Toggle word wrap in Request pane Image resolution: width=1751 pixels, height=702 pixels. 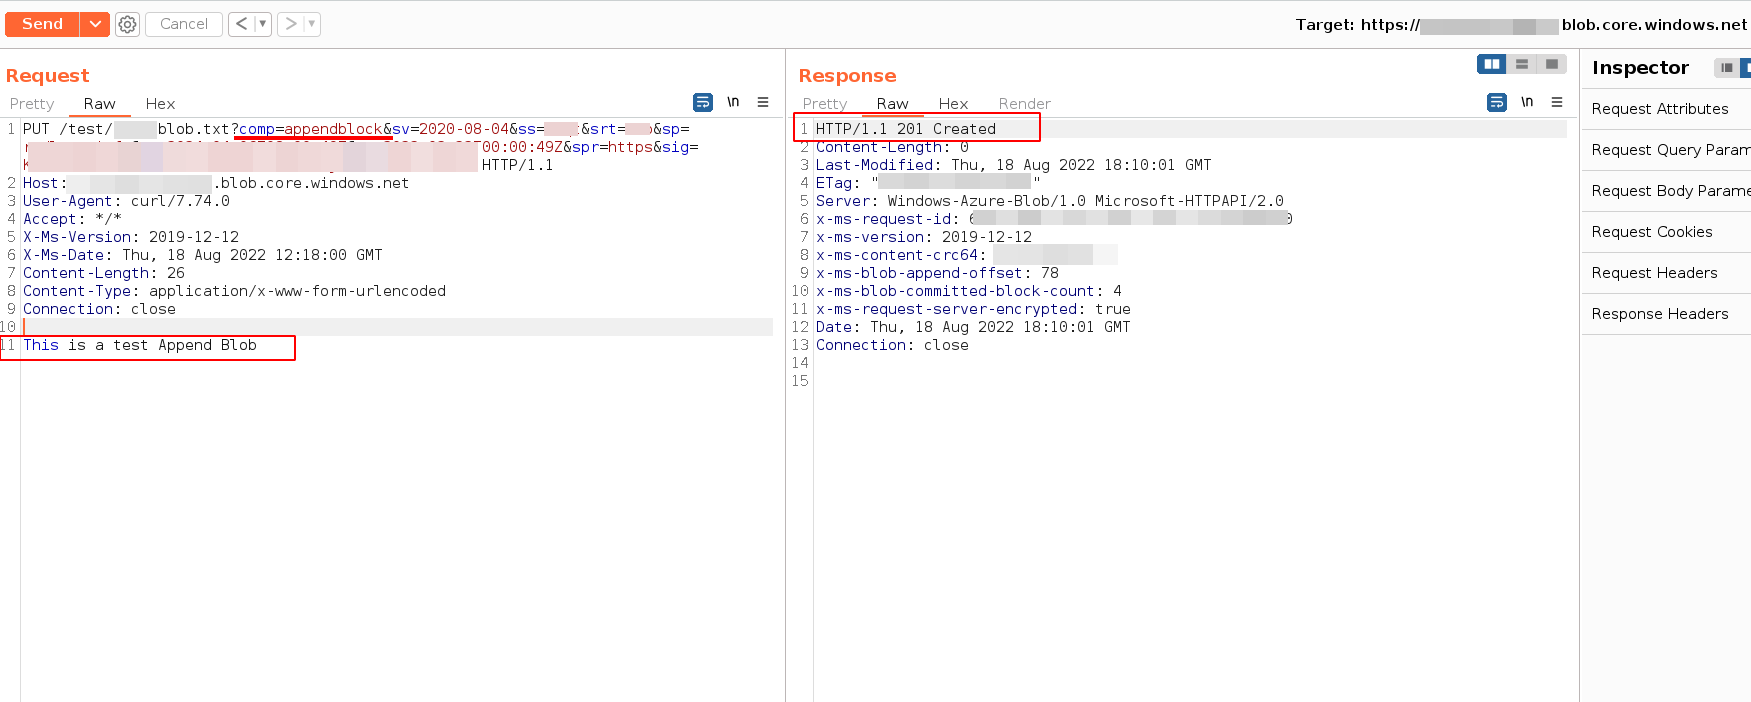[703, 102]
